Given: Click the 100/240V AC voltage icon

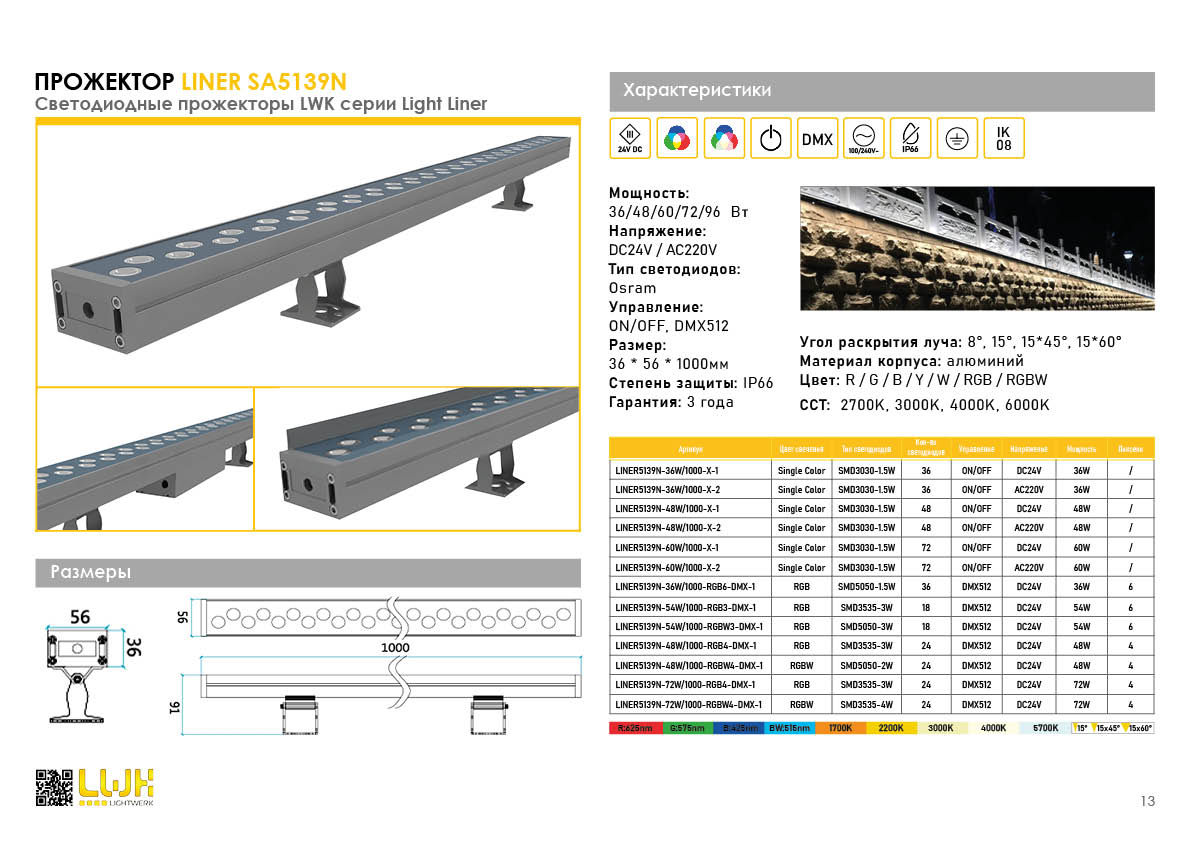Looking at the screenshot, I should [863, 138].
